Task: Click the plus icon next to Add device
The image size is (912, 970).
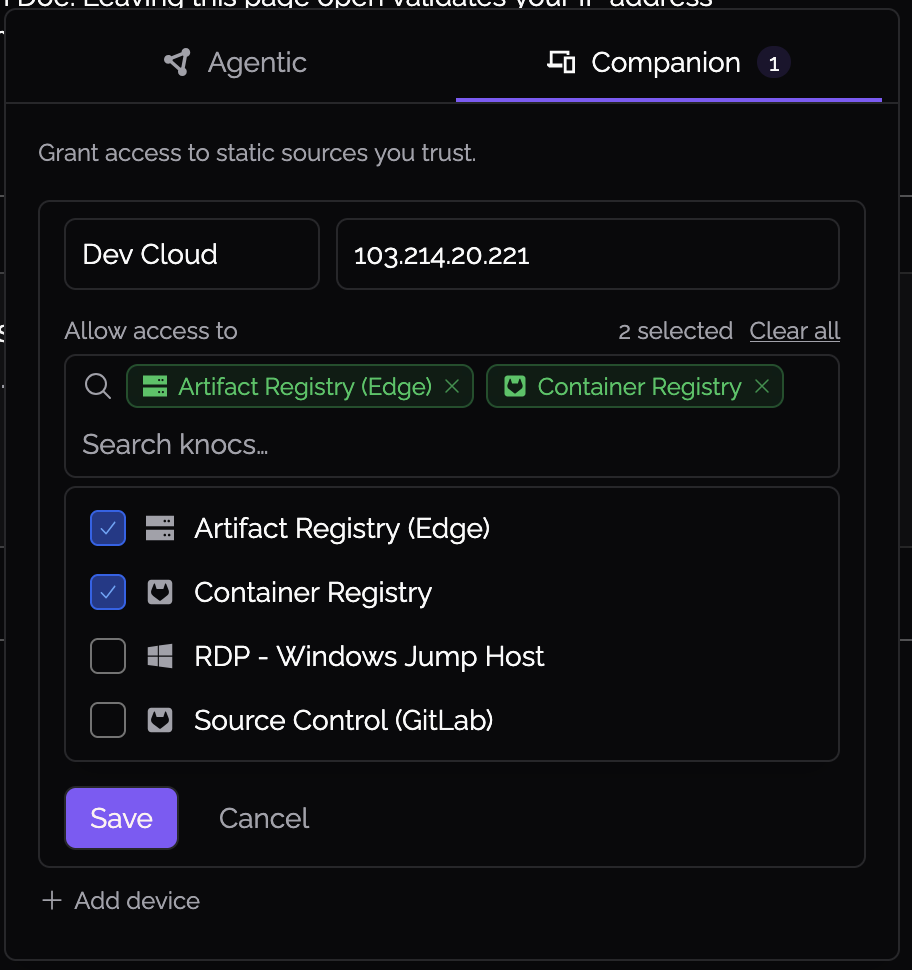Action: pyautogui.click(x=52, y=901)
